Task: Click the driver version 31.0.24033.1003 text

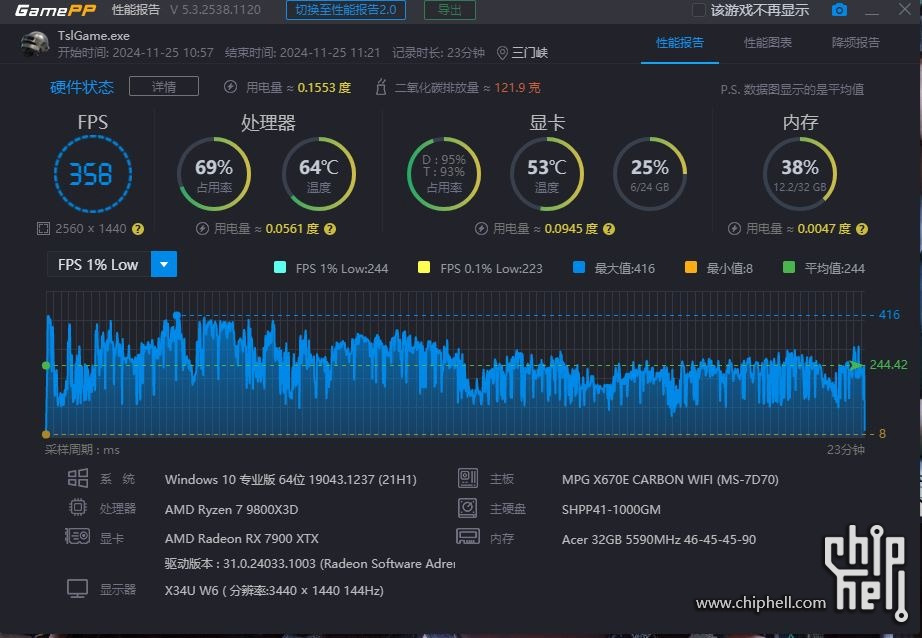Action: click(310, 563)
